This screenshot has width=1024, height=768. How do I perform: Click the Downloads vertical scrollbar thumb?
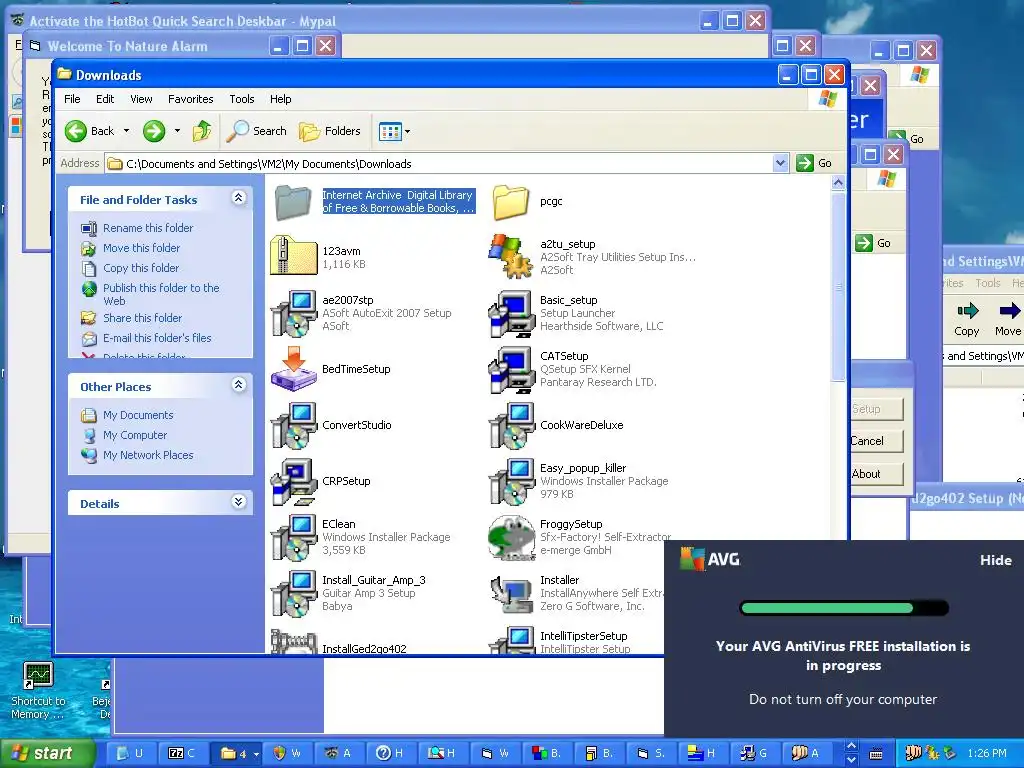pos(839,287)
